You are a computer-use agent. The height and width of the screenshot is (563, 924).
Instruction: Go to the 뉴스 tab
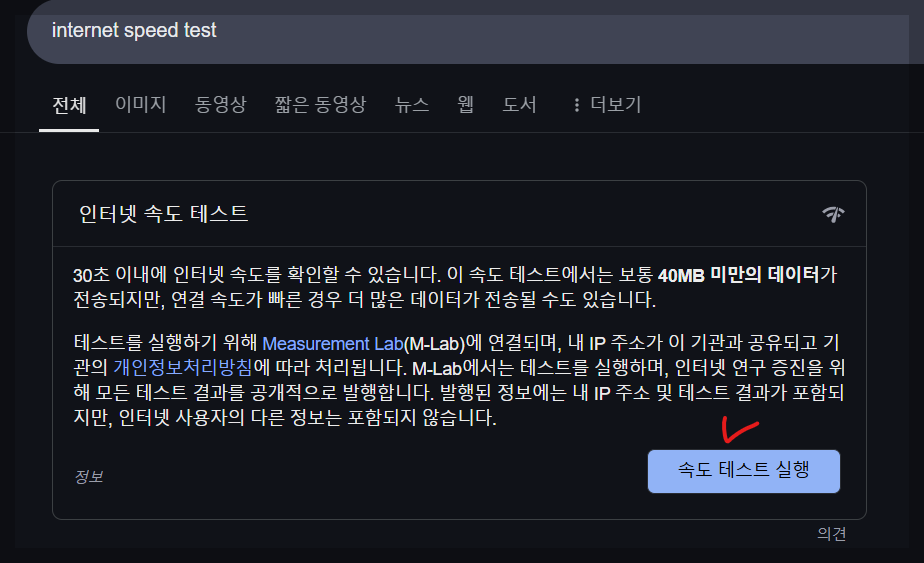(411, 104)
